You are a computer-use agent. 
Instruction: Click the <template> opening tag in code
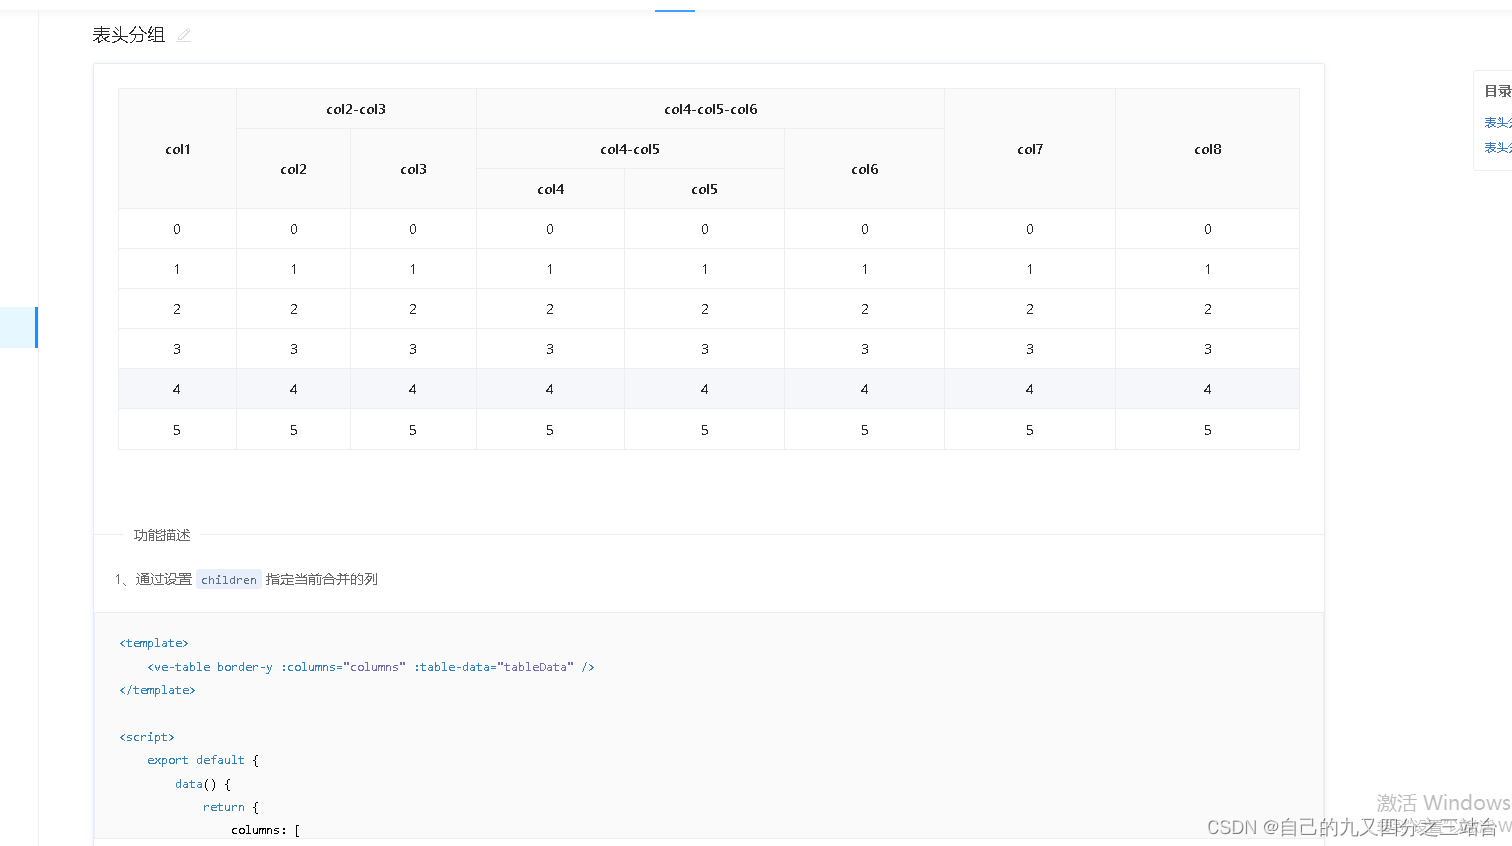pos(154,643)
